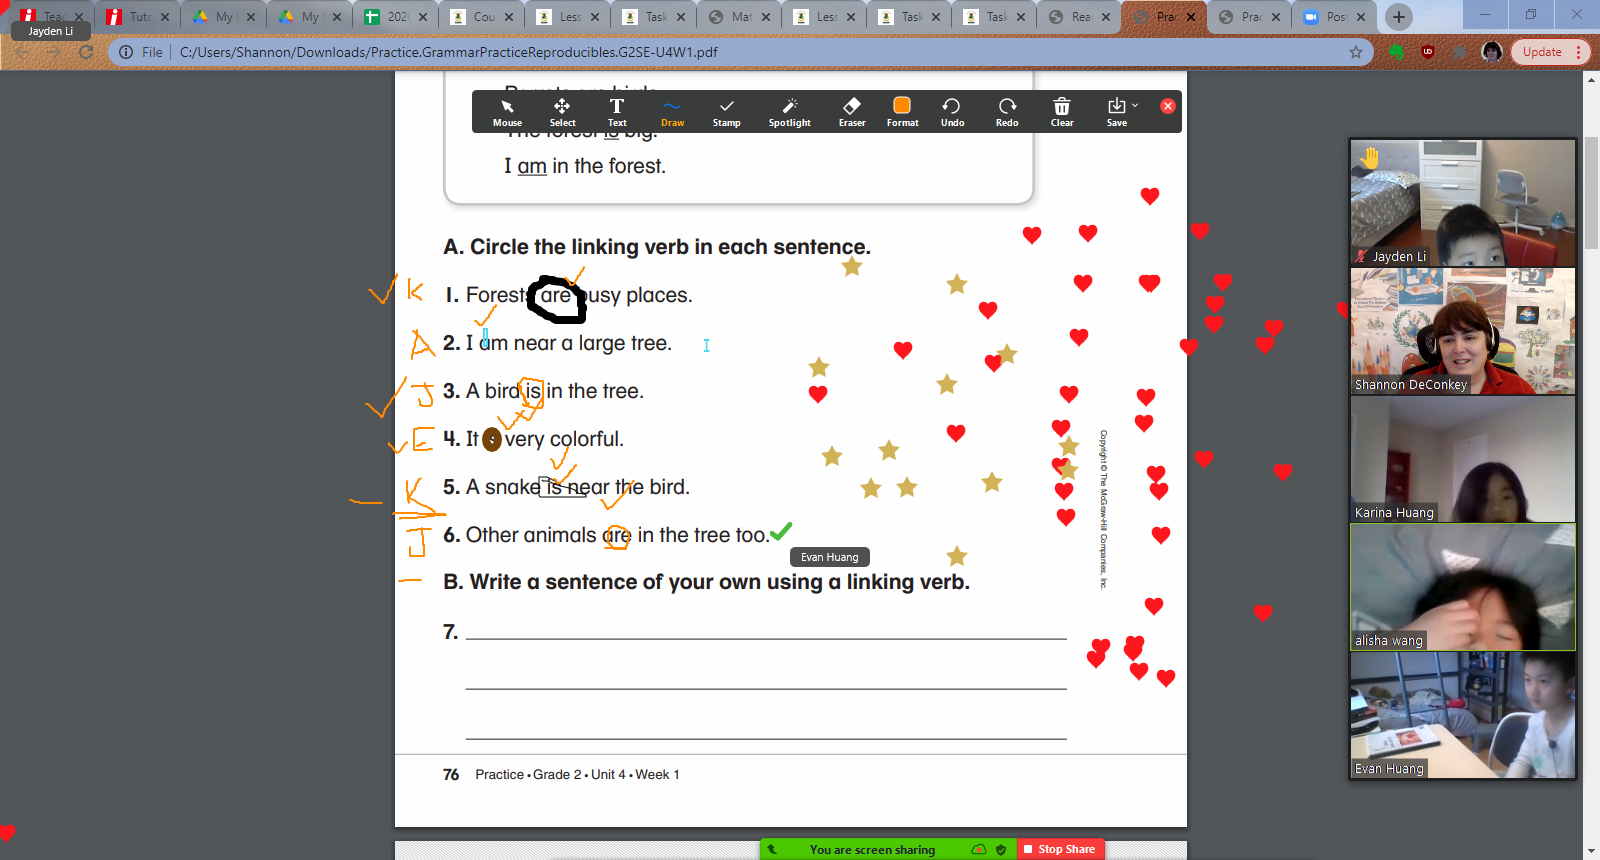
Task: Switch to the Post Zoom tab
Action: [x=1335, y=17]
